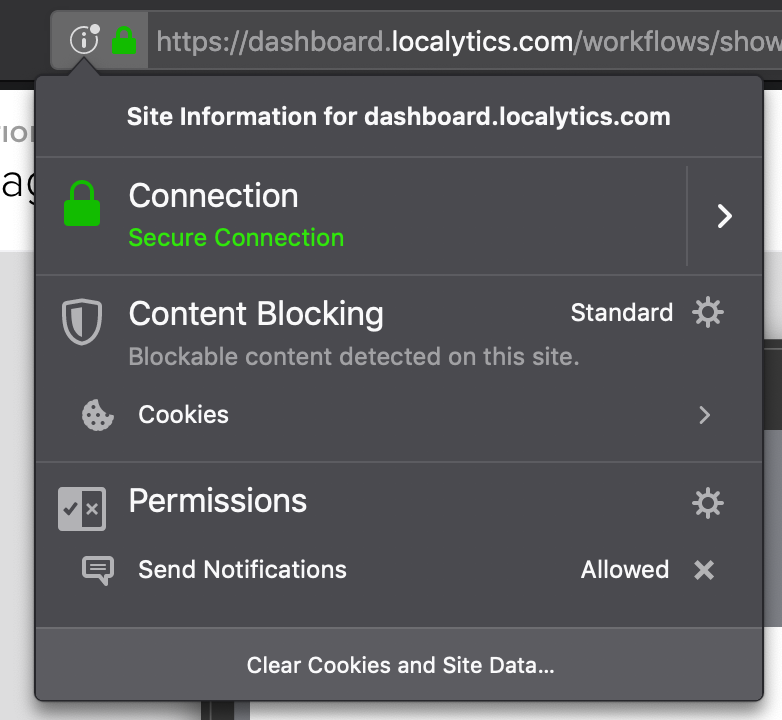The width and height of the screenshot is (782, 720).
Task: Click the Permissions checkmark icon
Action: 81,509
